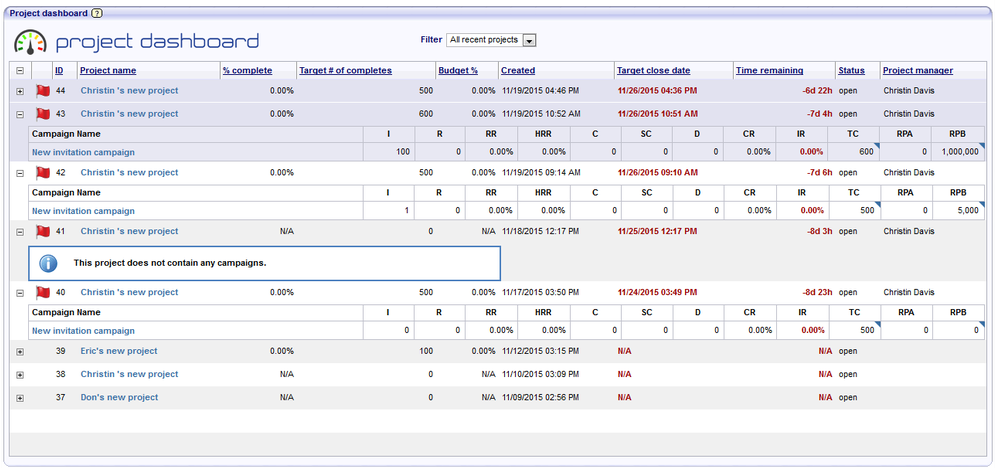The width and height of the screenshot is (995, 468).
Task: Click time remaining -6d 22h
Action: (x=817, y=91)
